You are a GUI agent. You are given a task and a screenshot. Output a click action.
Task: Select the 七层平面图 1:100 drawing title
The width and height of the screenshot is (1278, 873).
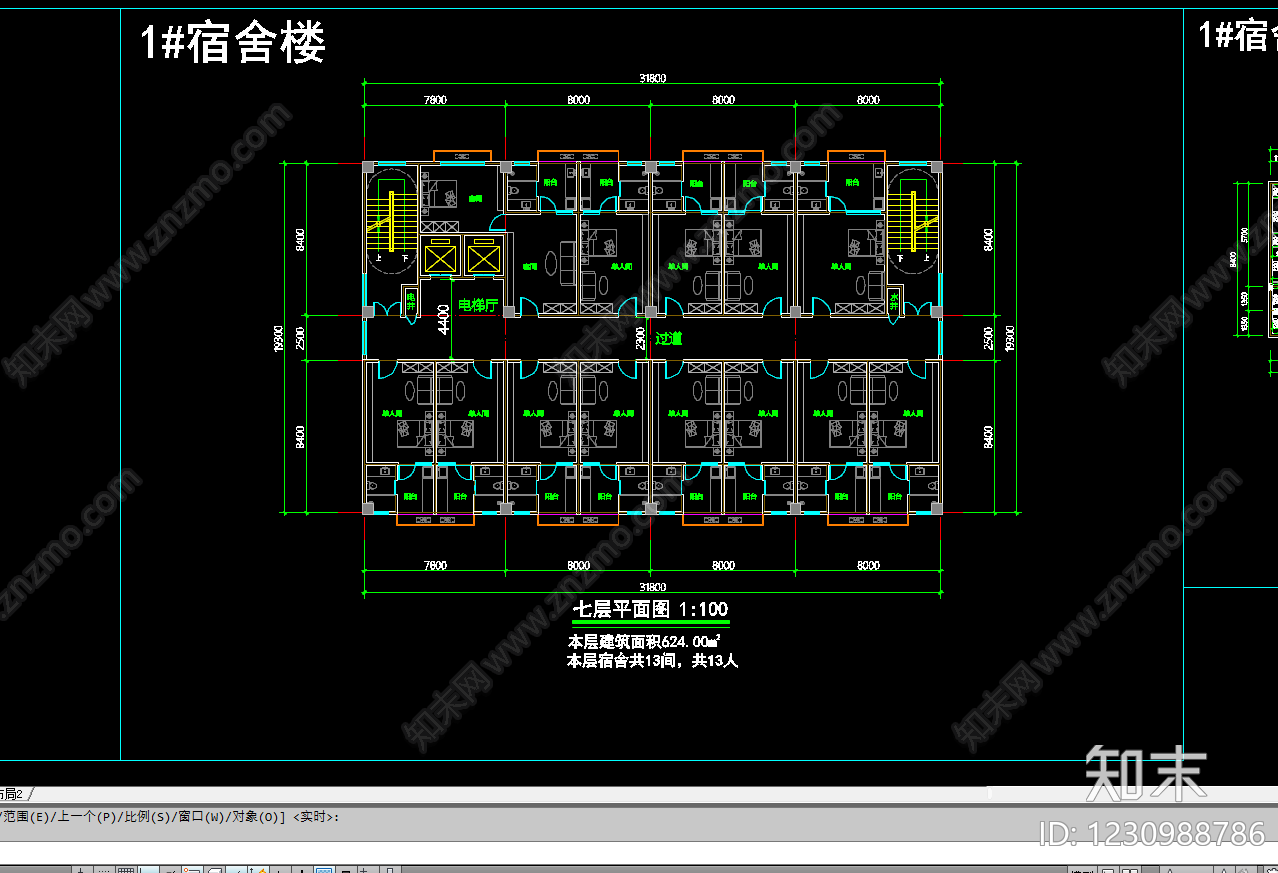(x=650, y=609)
